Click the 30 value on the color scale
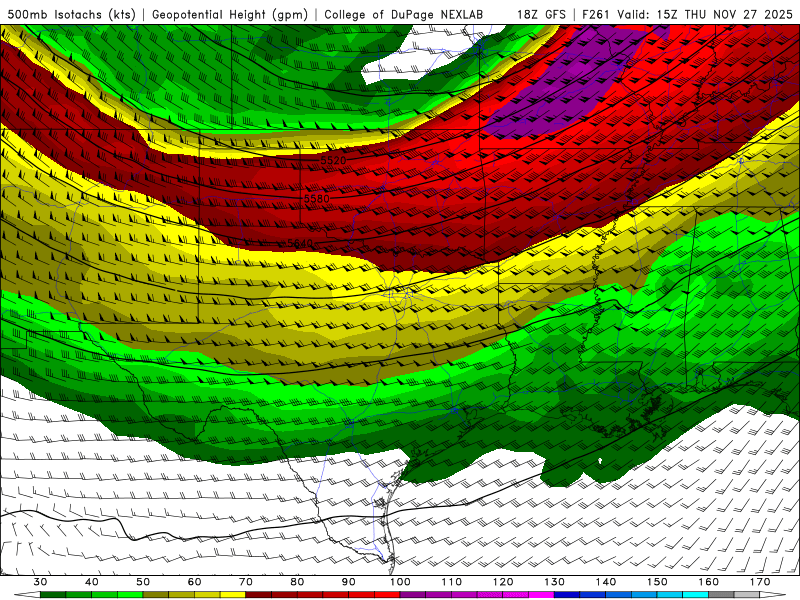800x600 pixels. [x=40, y=582]
